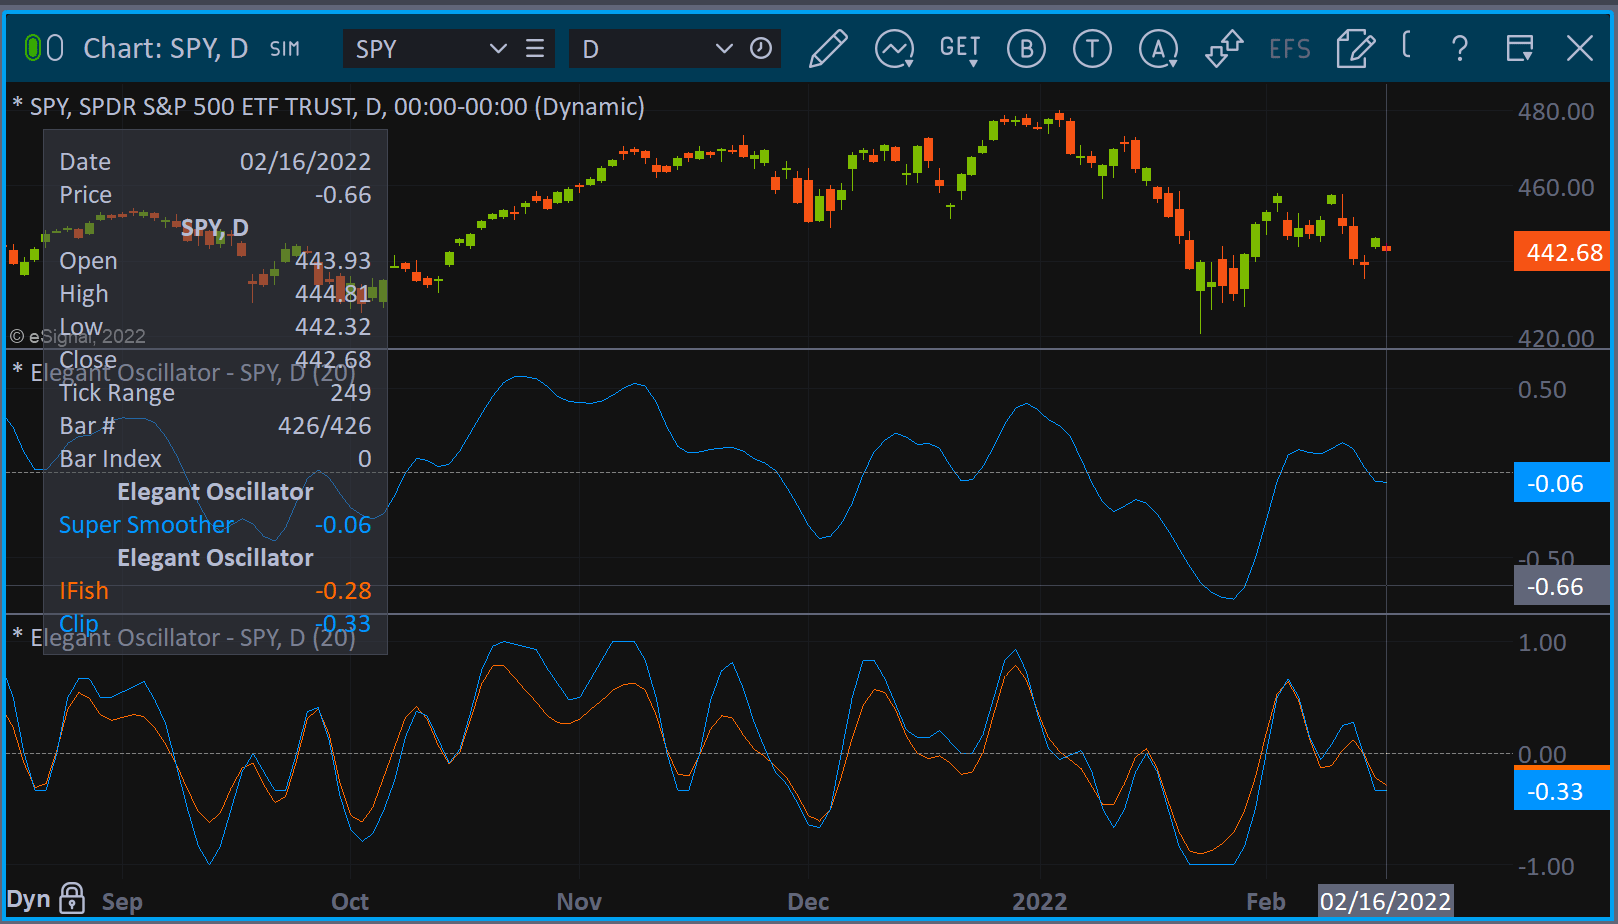Viewport: 1618px width, 924px height.
Task: Click the Tick Range row in data window
Action: click(x=215, y=393)
